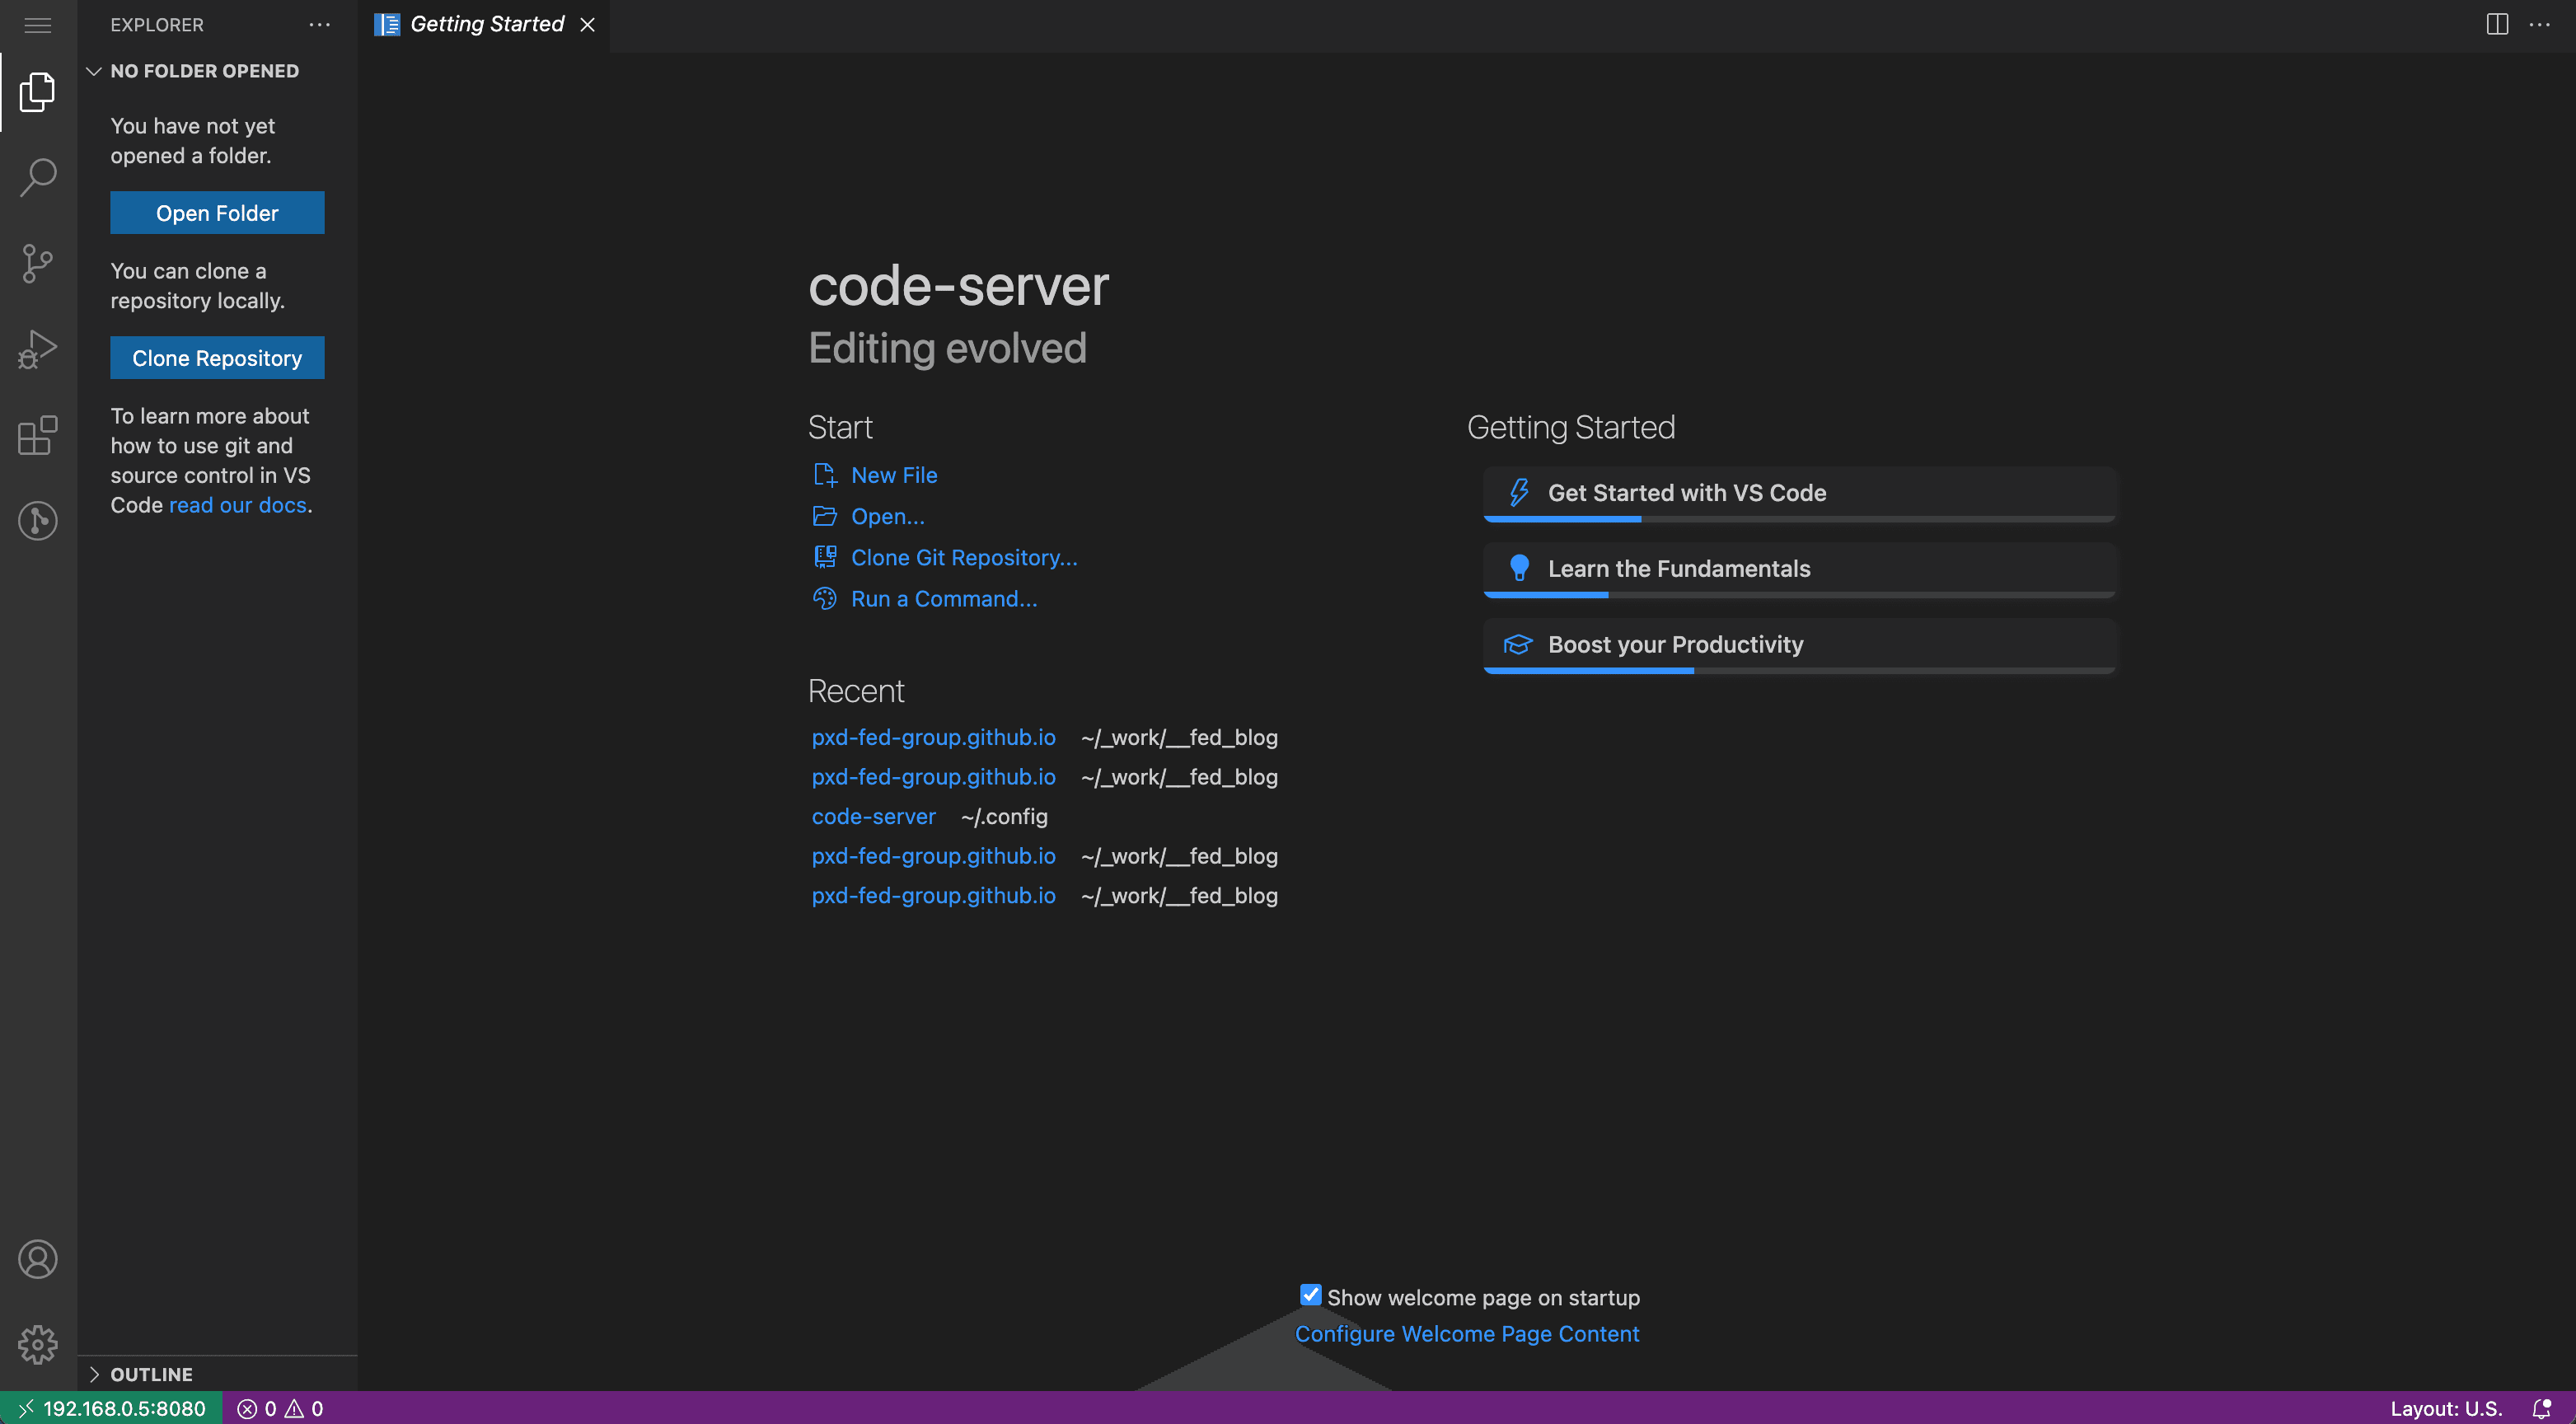This screenshot has width=2576, height=1424.
Task: Open the Explorer view in activity bar
Action: pos(38,92)
